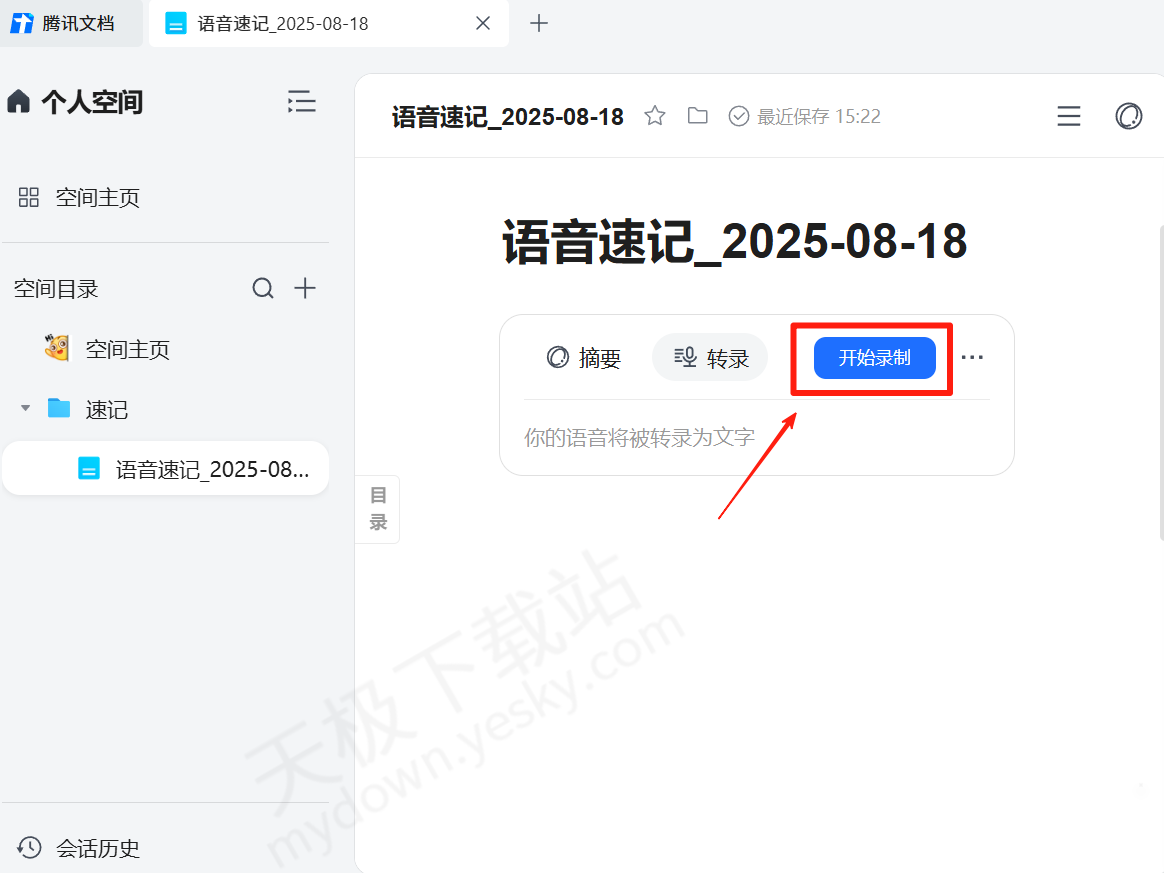The image size is (1164, 873).
Task: Select 空间主页 item in the directory tree
Action: pos(127,349)
